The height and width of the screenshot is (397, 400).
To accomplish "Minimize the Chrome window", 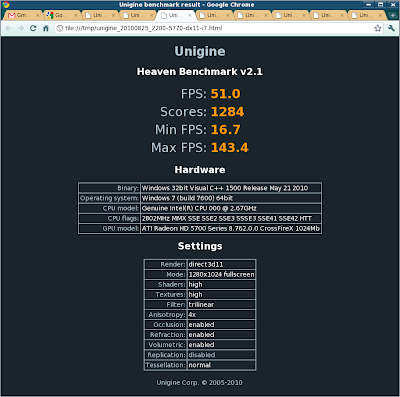I will 369,5.
